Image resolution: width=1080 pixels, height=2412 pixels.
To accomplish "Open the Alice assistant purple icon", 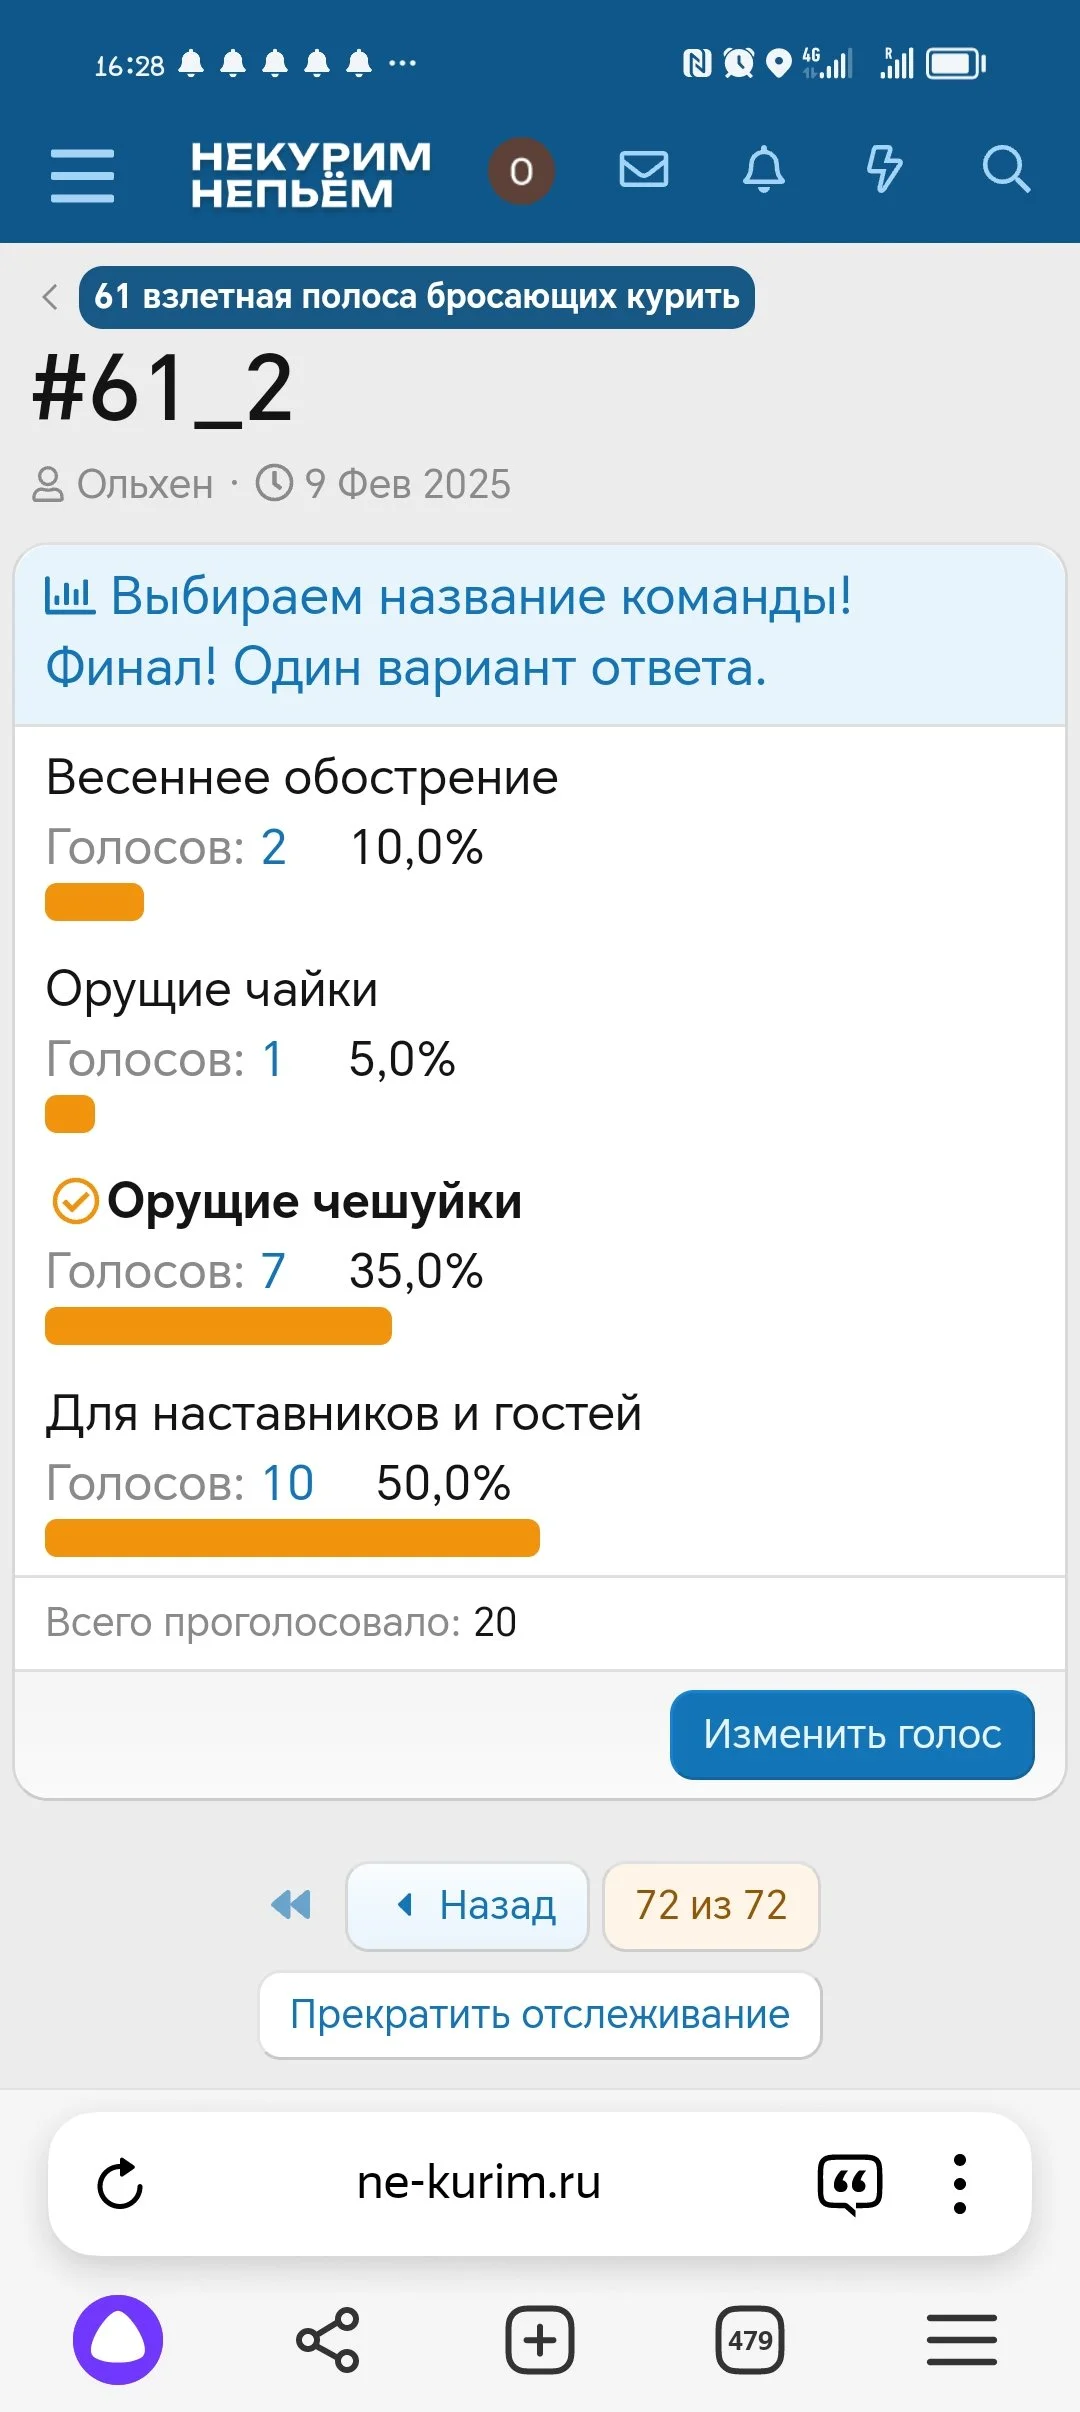I will coord(118,2340).
